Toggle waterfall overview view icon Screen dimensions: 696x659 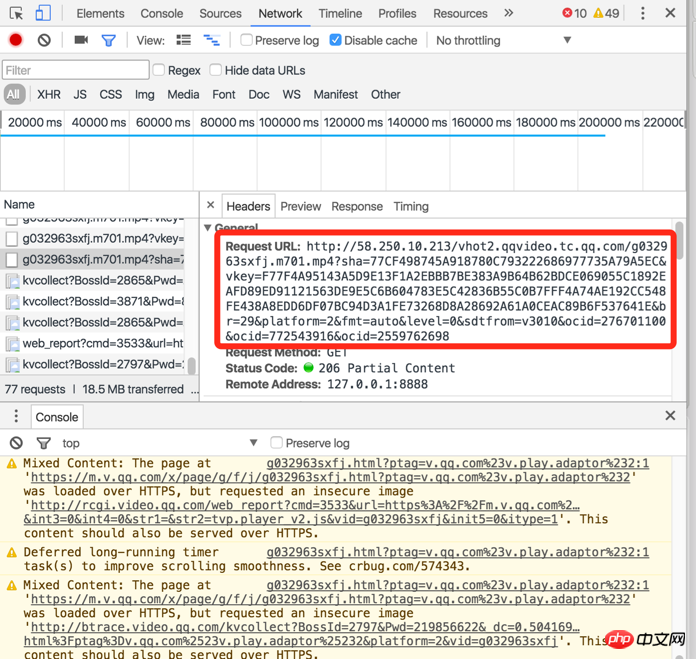[212, 40]
